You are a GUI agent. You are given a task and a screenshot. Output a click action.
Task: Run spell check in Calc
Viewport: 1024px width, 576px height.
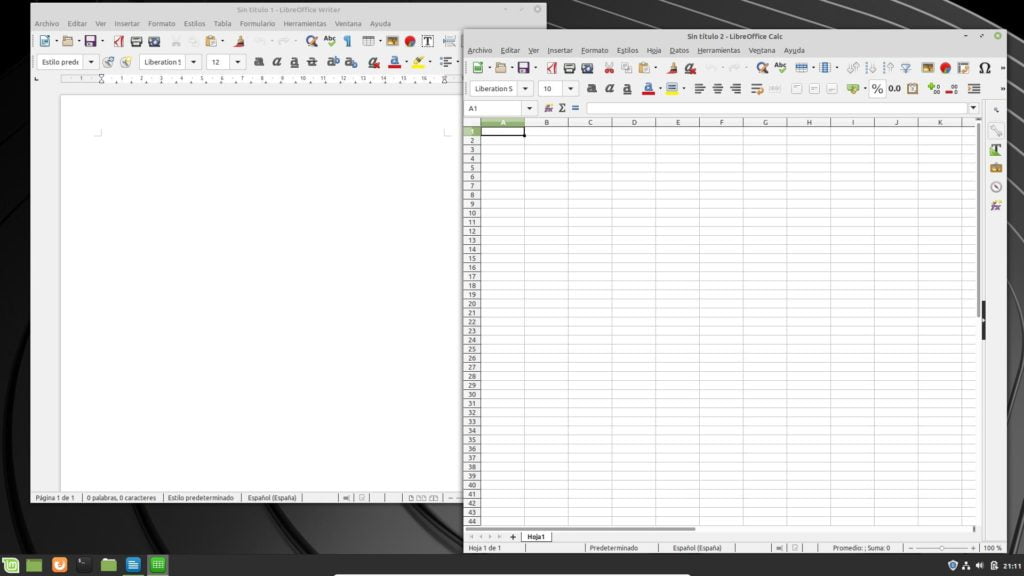780,68
